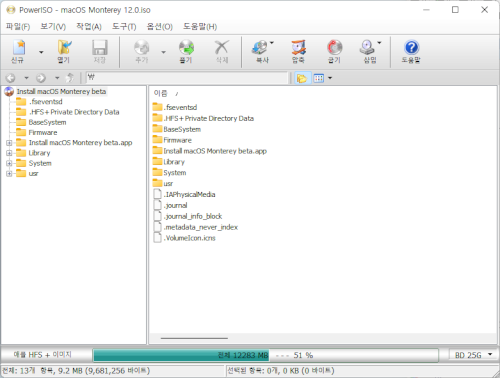Select usr folder in the left tree

pos(33,174)
